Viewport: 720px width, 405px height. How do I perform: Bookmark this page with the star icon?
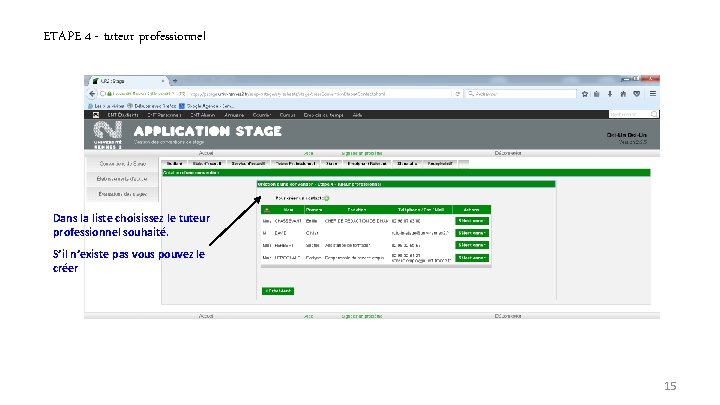[585, 94]
